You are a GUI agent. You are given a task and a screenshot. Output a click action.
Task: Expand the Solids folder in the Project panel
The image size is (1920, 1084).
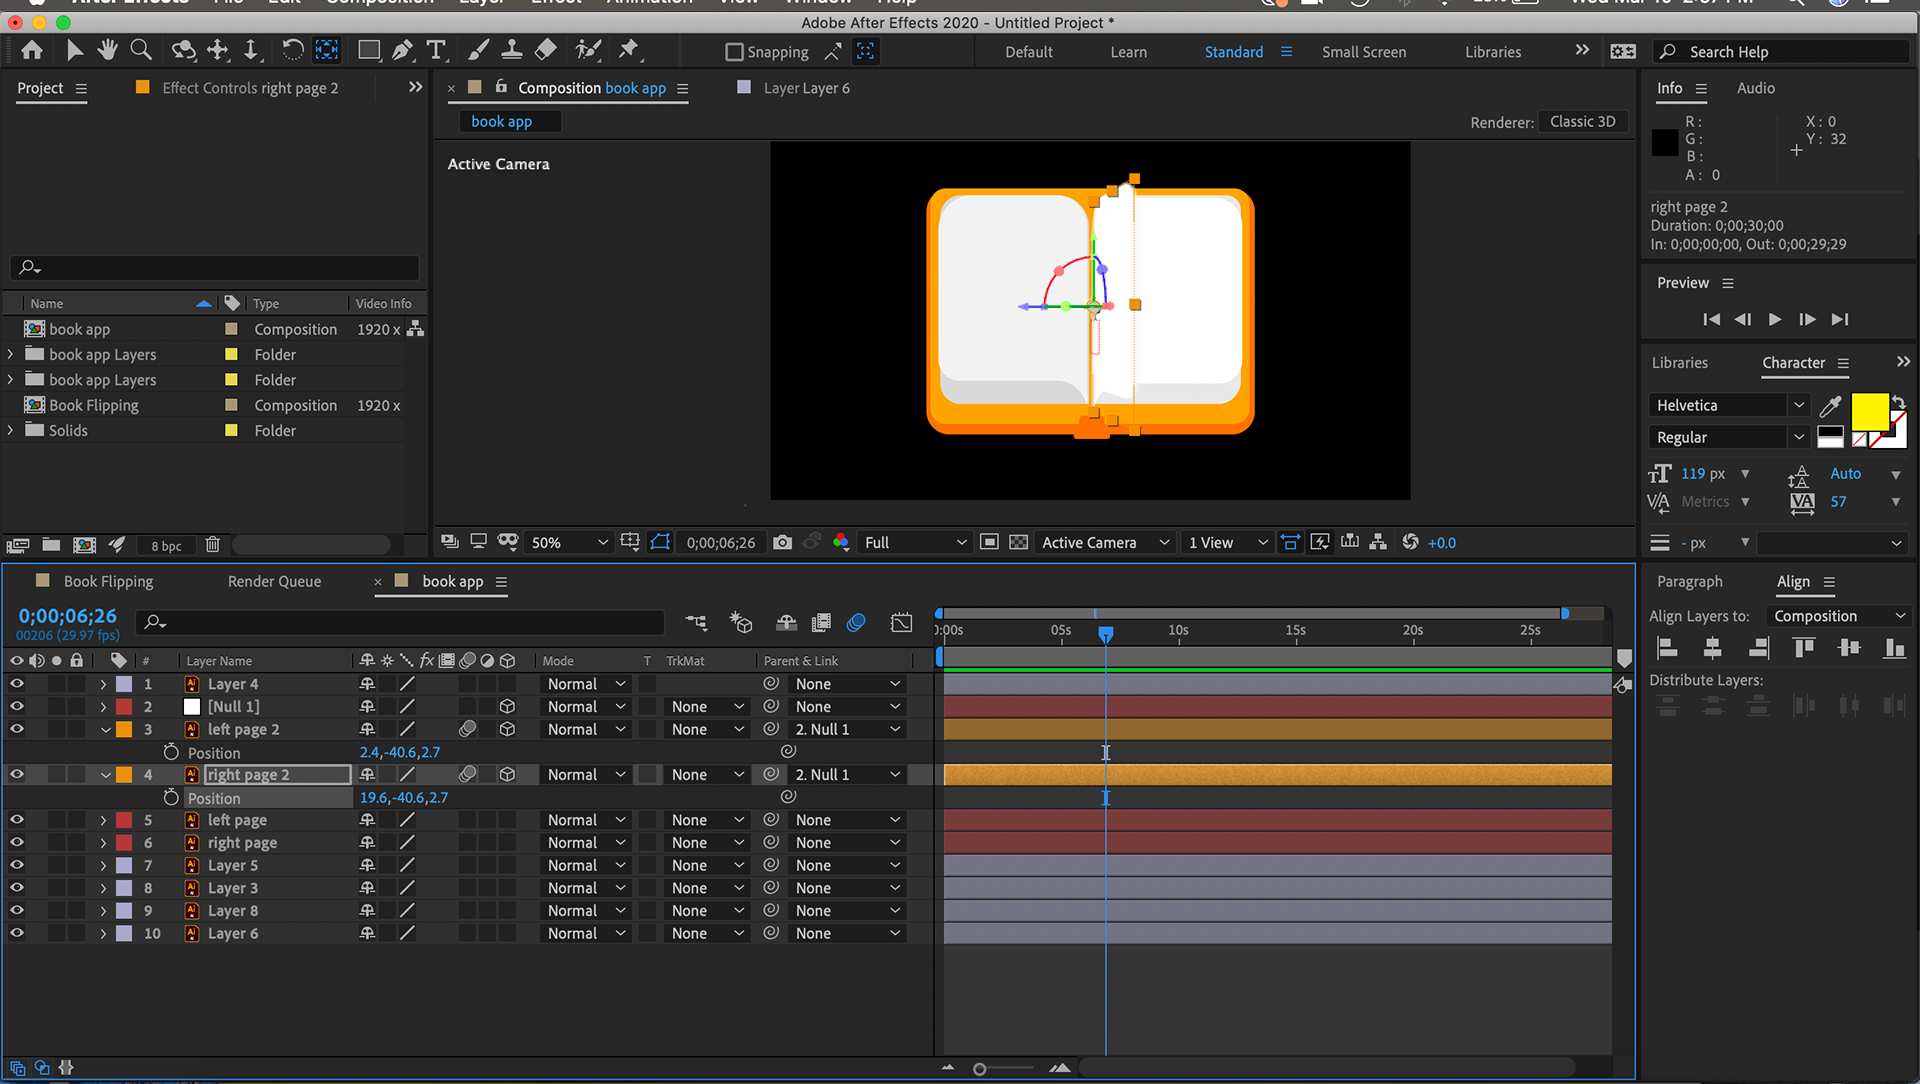11,431
